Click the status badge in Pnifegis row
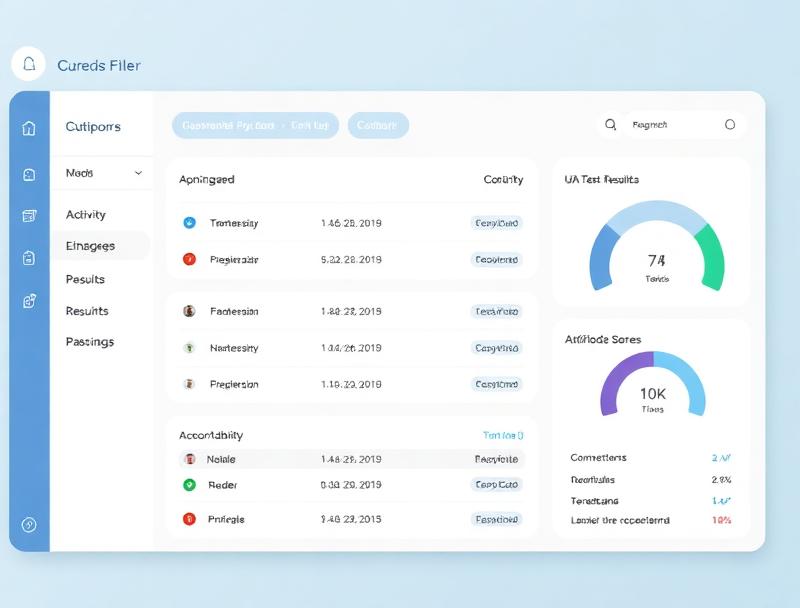The height and width of the screenshot is (608, 800). pyautogui.click(x=496, y=519)
